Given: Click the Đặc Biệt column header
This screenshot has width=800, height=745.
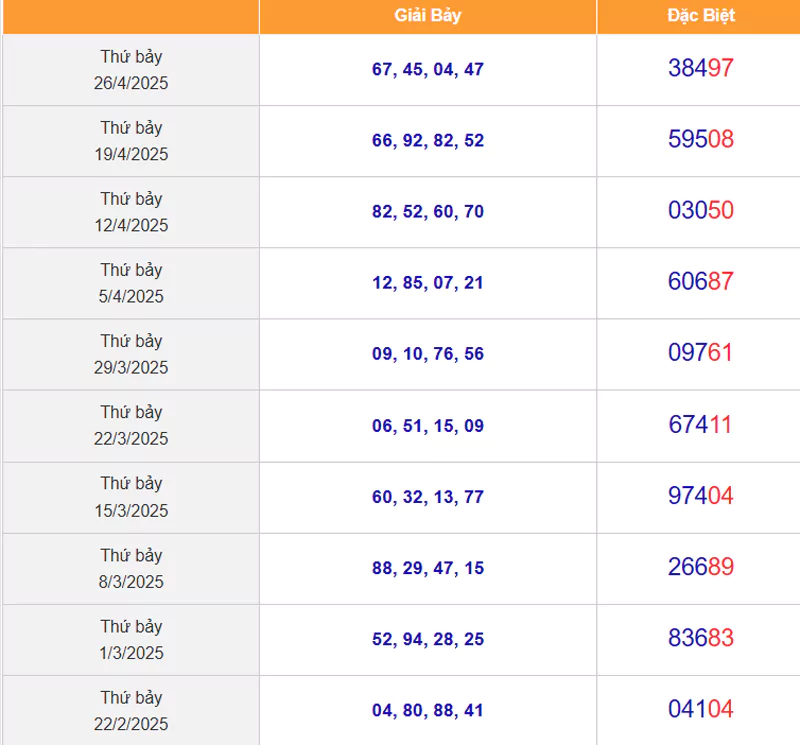Looking at the screenshot, I should (701, 16).
